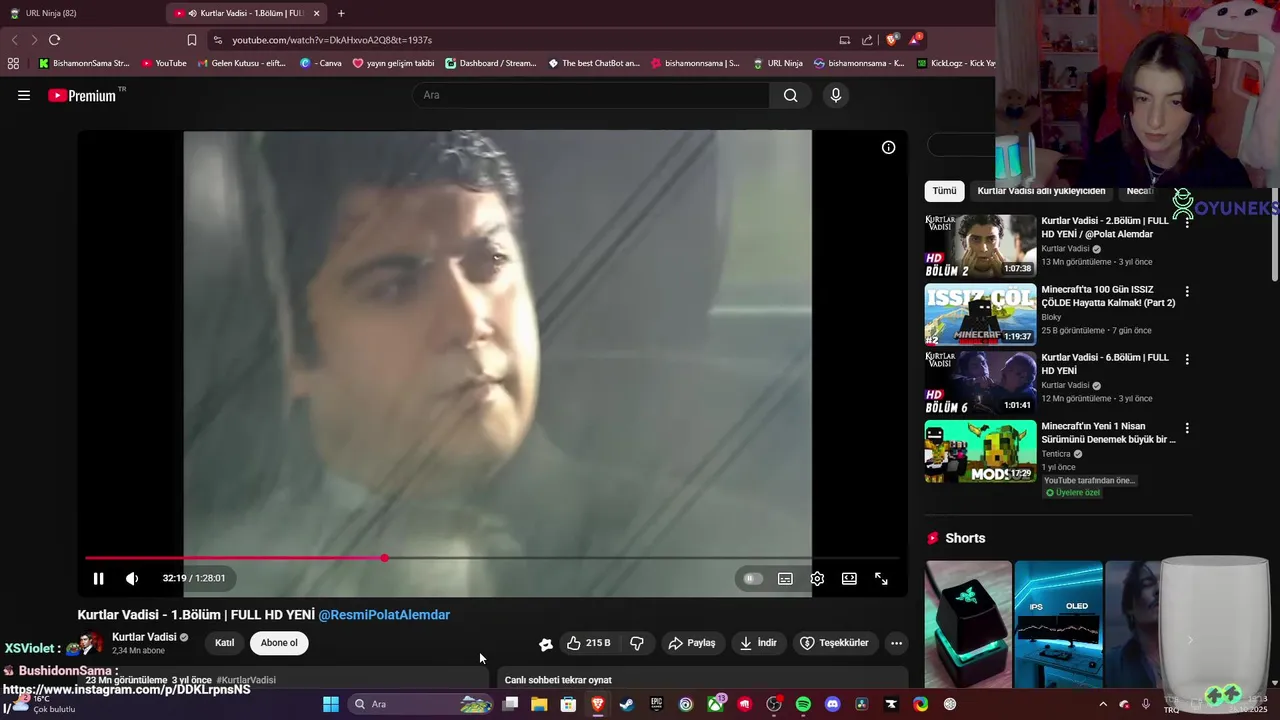Viewport: 1280px width, 720px height.
Task: Open video info card icon
Action: tap(888, 147)
